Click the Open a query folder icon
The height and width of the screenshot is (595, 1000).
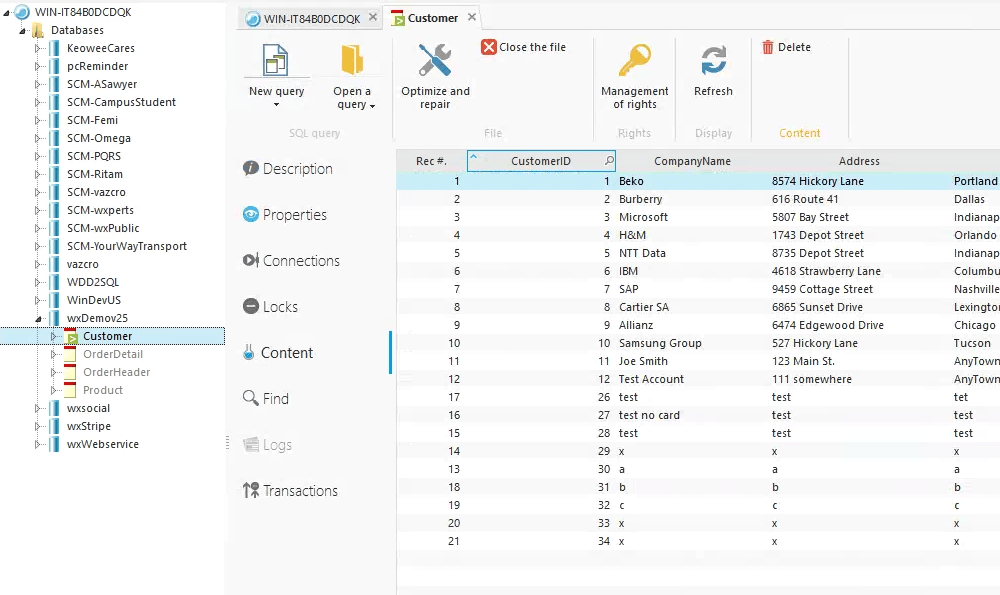352,61
